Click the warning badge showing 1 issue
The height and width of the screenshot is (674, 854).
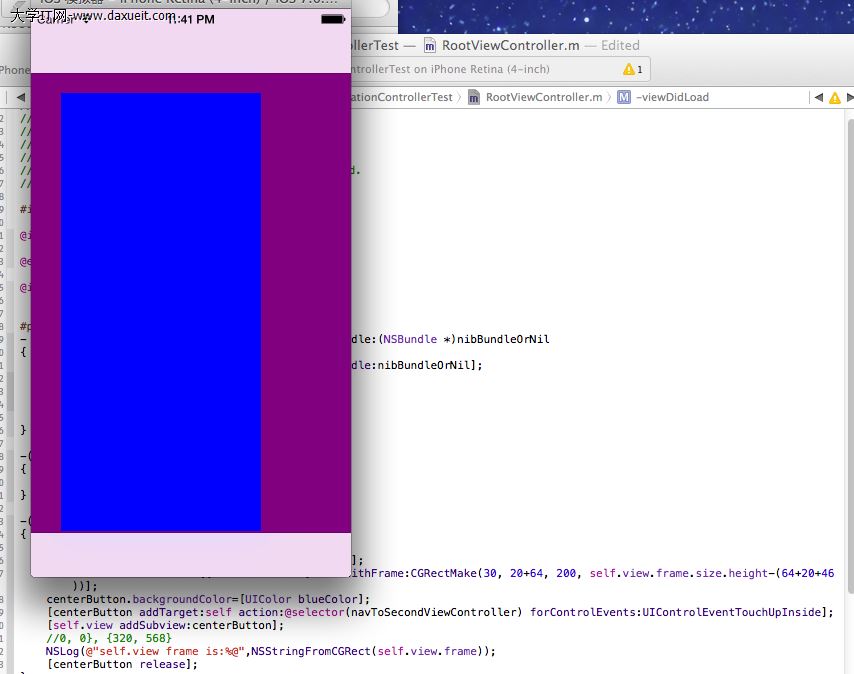[633, 69]
